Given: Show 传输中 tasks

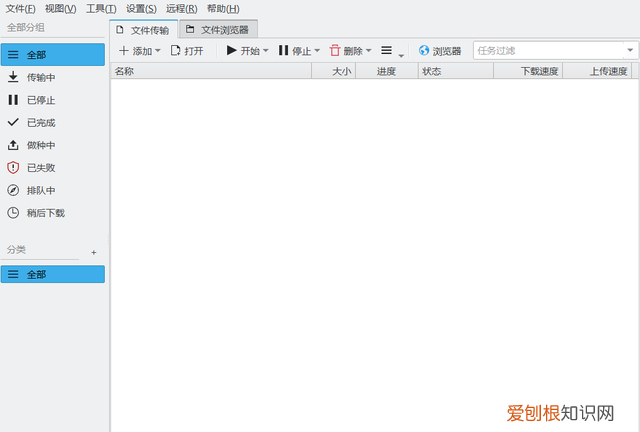Looking at the screenshot, I should [x=53, y=77].
